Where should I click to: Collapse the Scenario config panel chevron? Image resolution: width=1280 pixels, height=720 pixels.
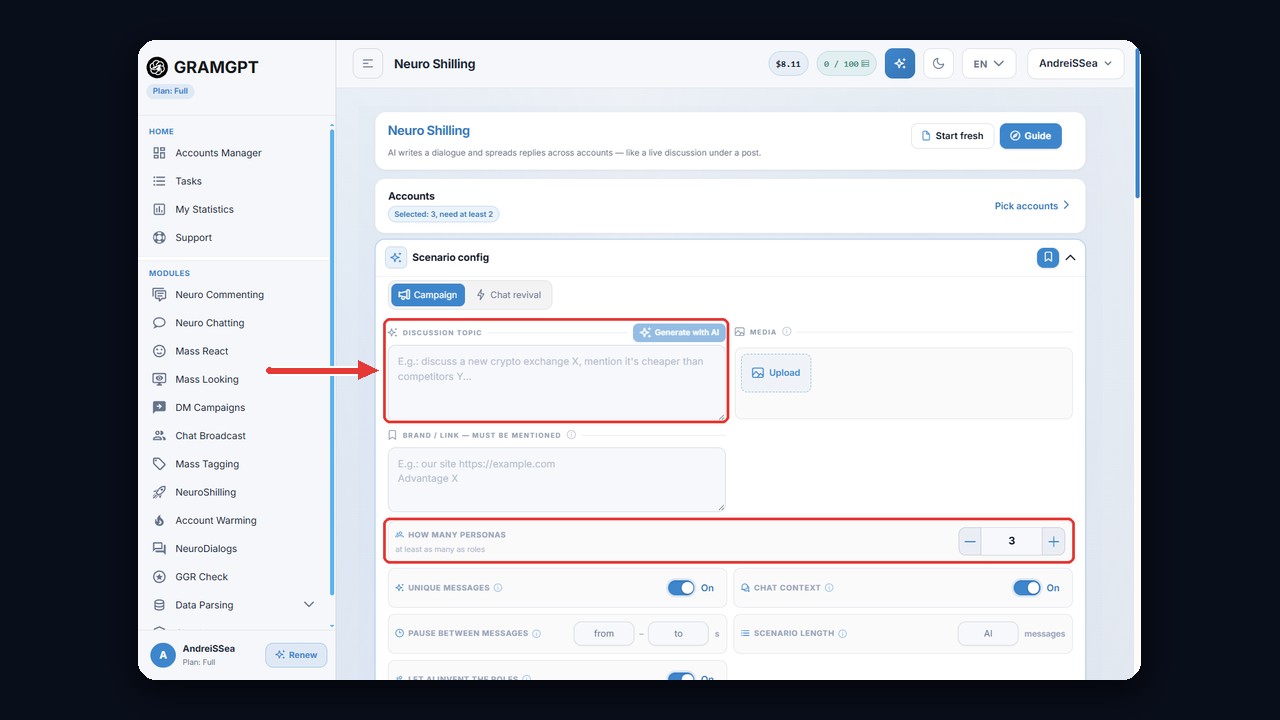click(x=1070, y=257)
